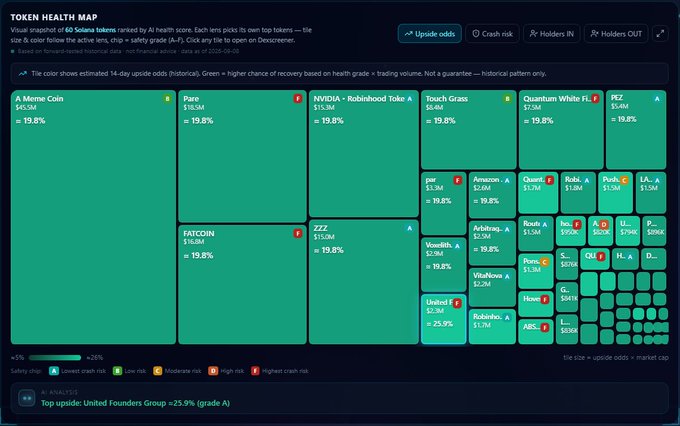Open the Amazon $2.6M tile
680x426 pixels.
pos(492,195)
